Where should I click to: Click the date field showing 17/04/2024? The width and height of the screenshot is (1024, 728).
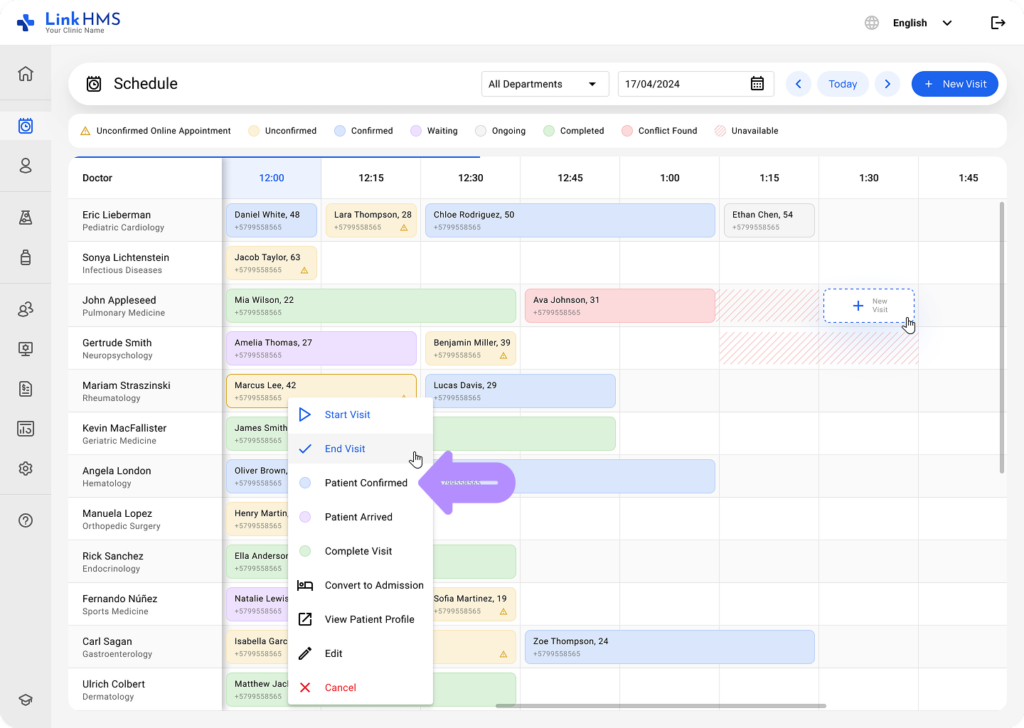[x=696, y=84]
